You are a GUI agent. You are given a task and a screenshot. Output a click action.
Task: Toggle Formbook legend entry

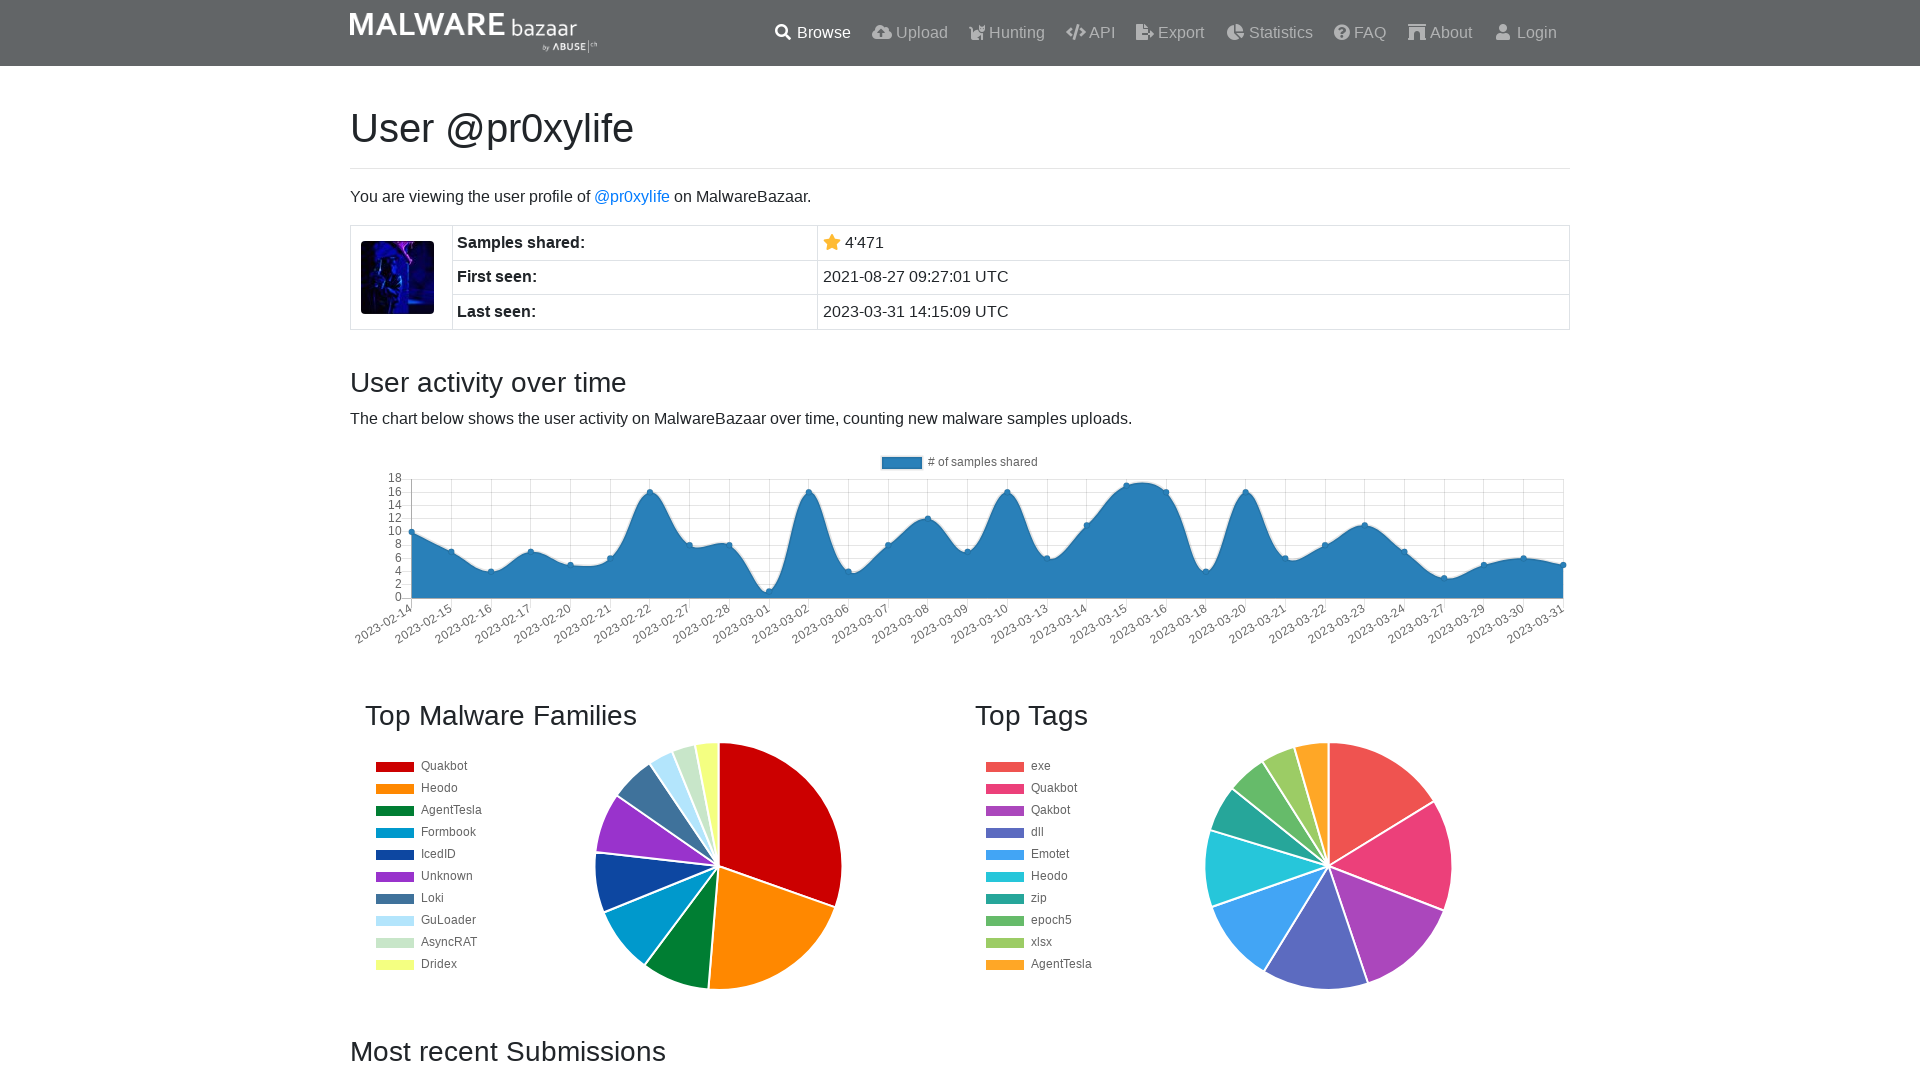click(426, 832)
